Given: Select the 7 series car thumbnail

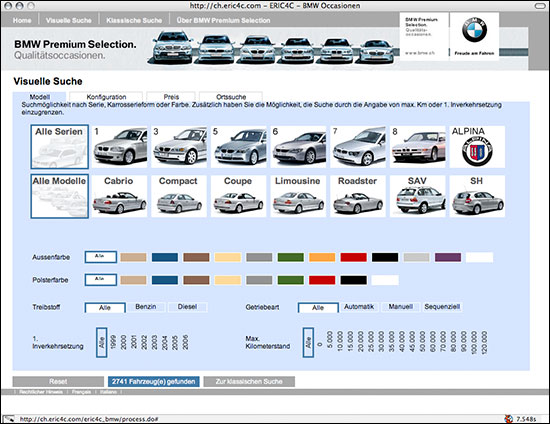Looking at the screenshot, I should pos(358,147).
